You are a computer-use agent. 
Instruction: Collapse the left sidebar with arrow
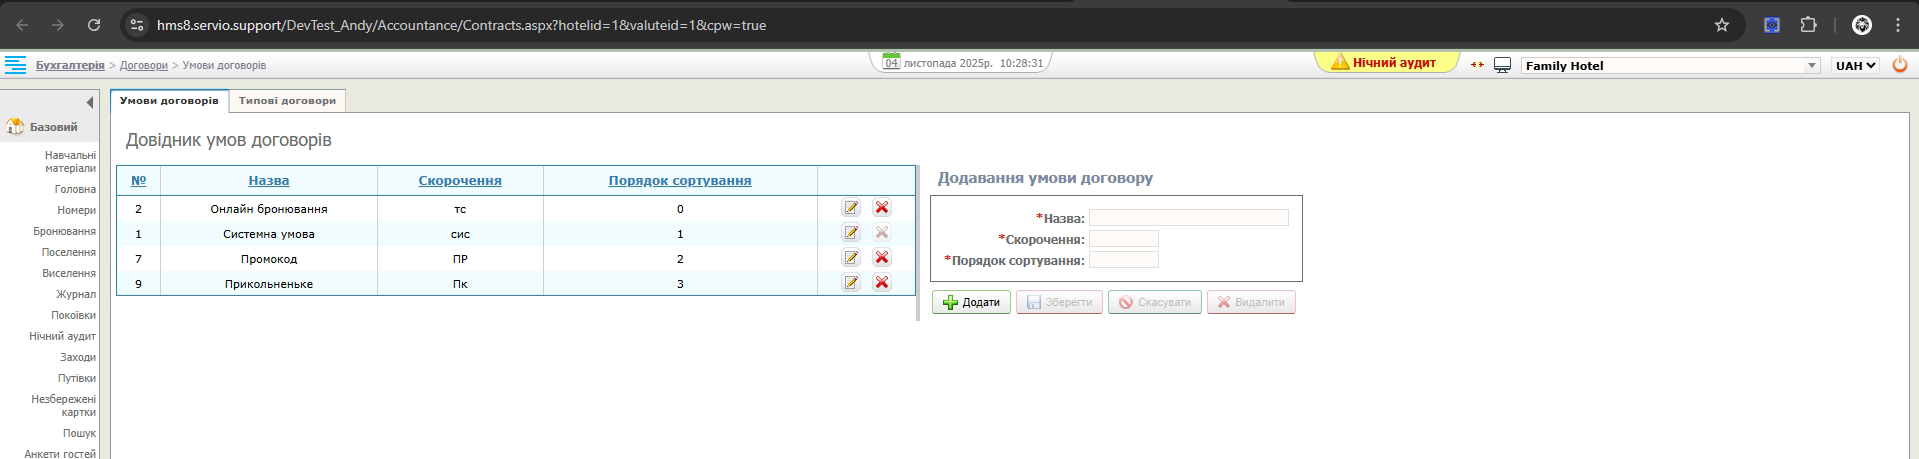click(90, 102)
